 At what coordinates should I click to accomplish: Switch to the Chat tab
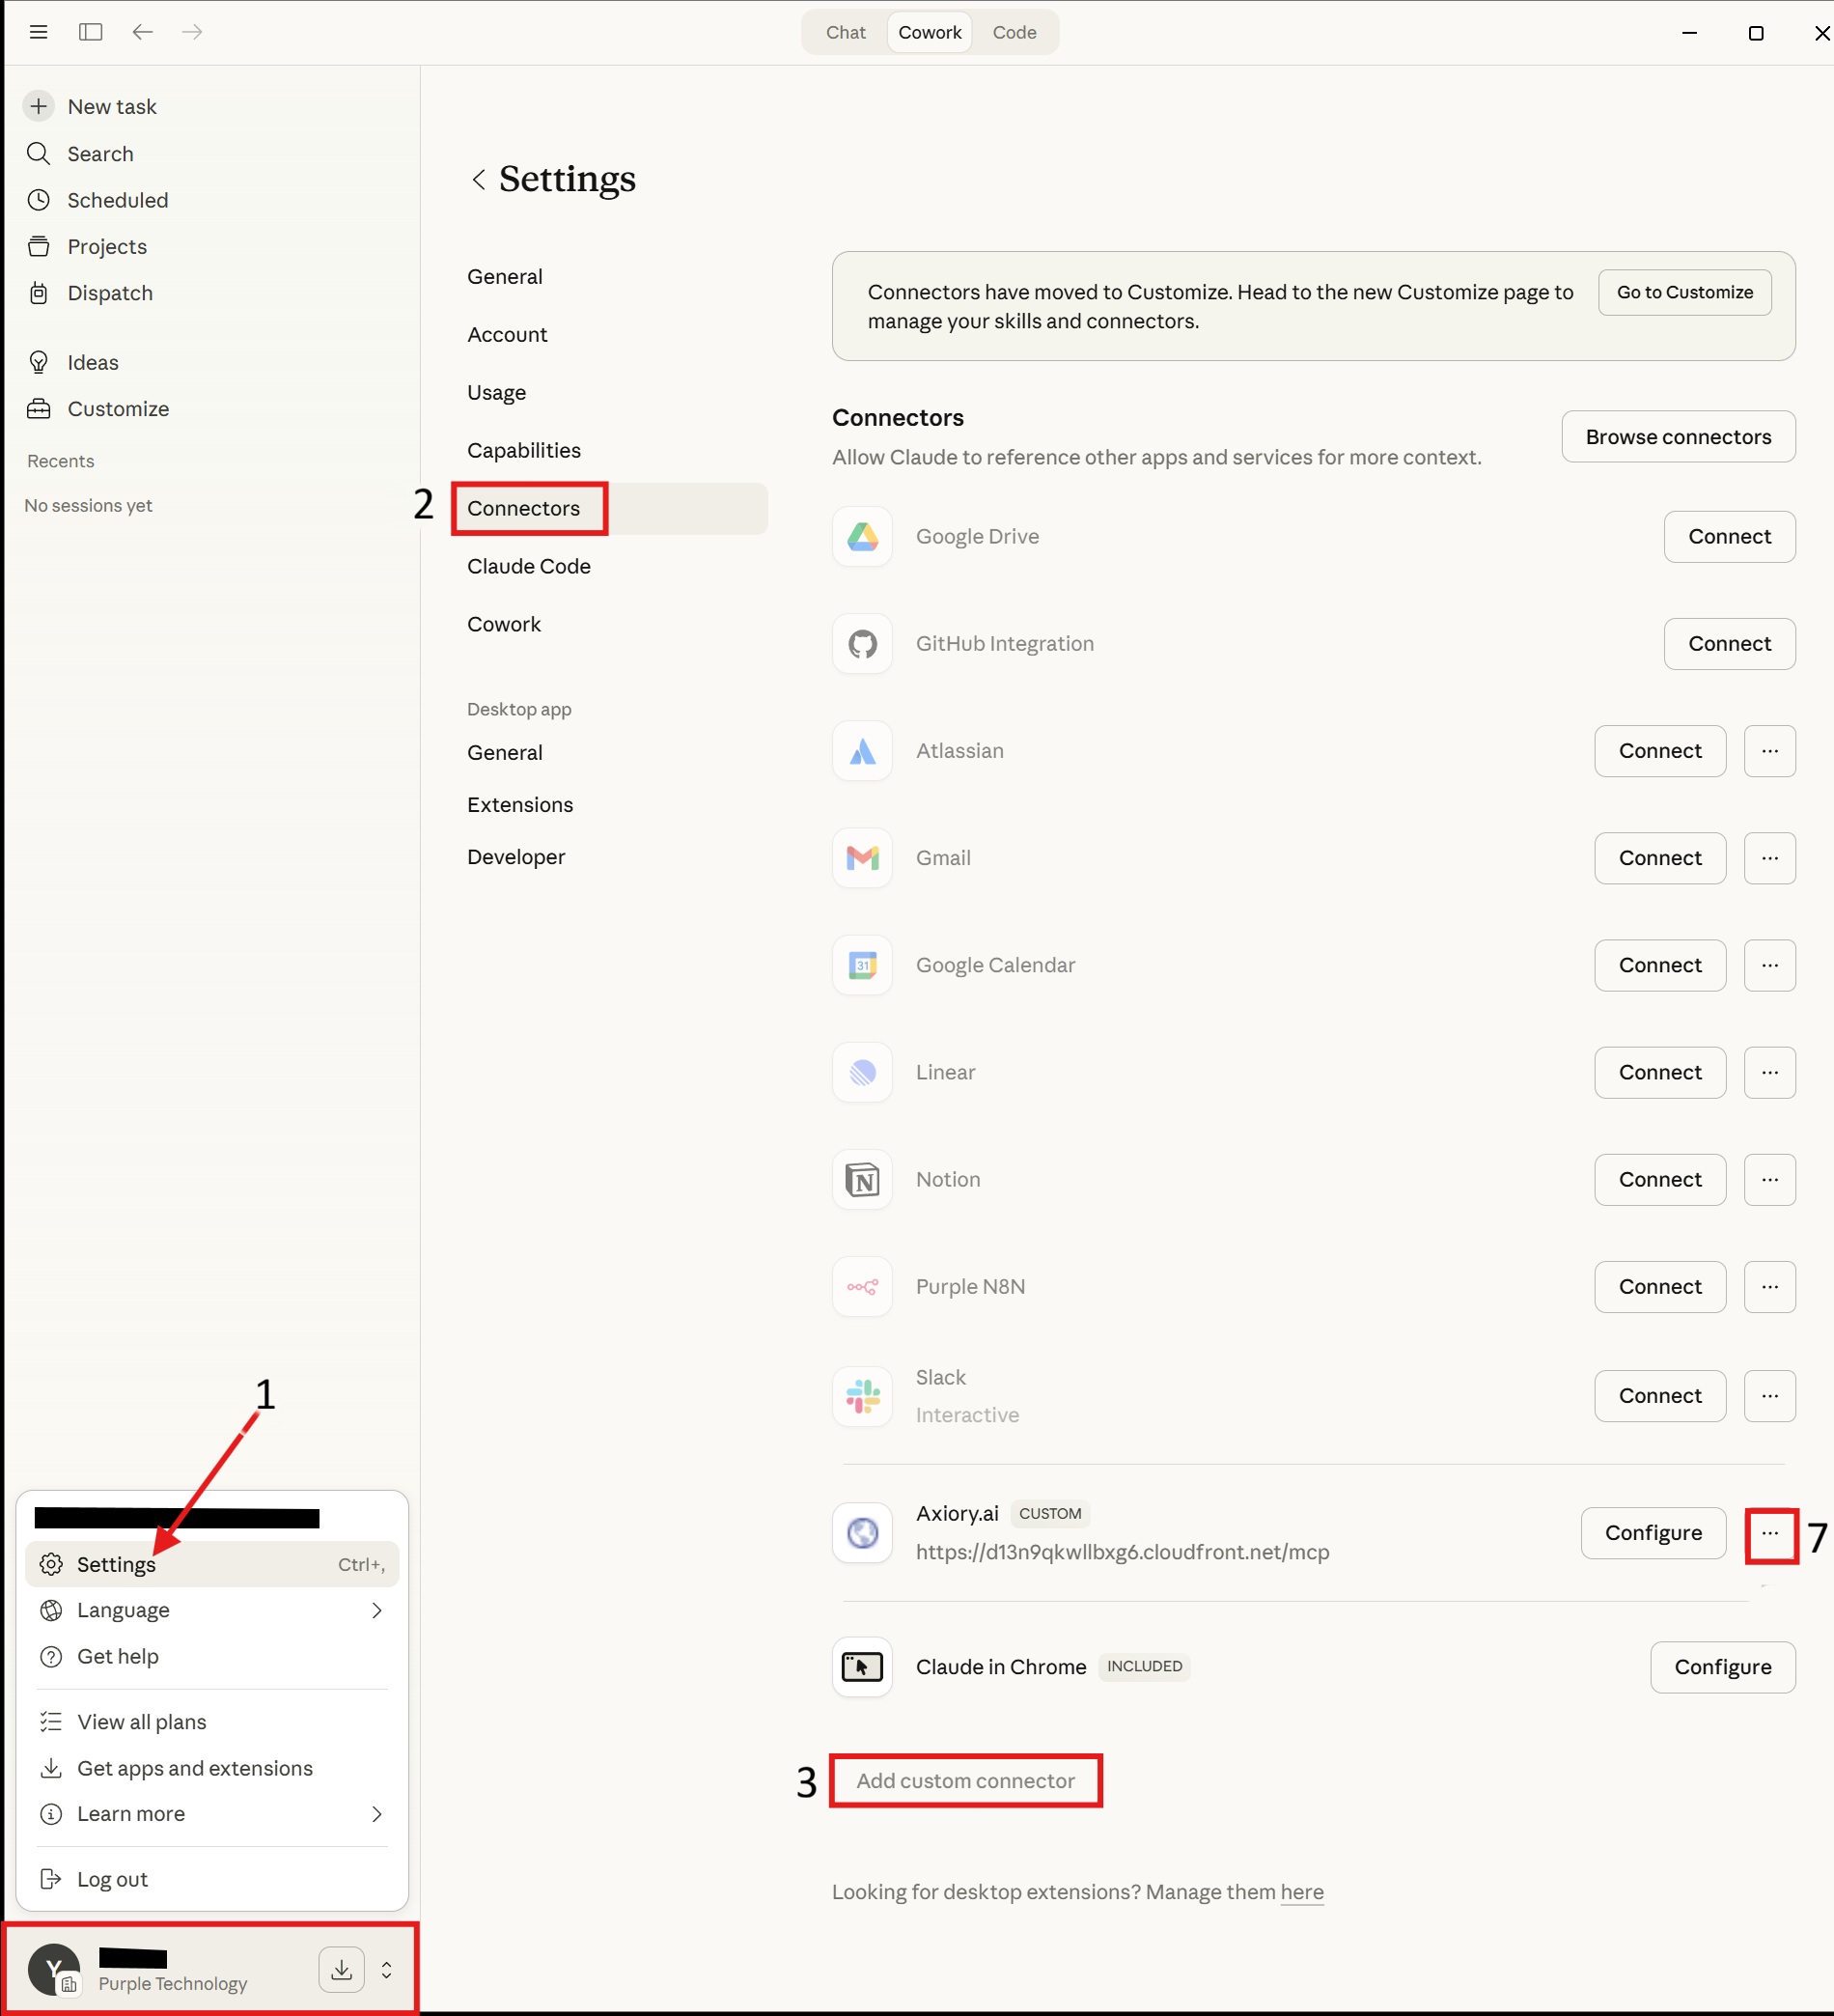[846, 32]
